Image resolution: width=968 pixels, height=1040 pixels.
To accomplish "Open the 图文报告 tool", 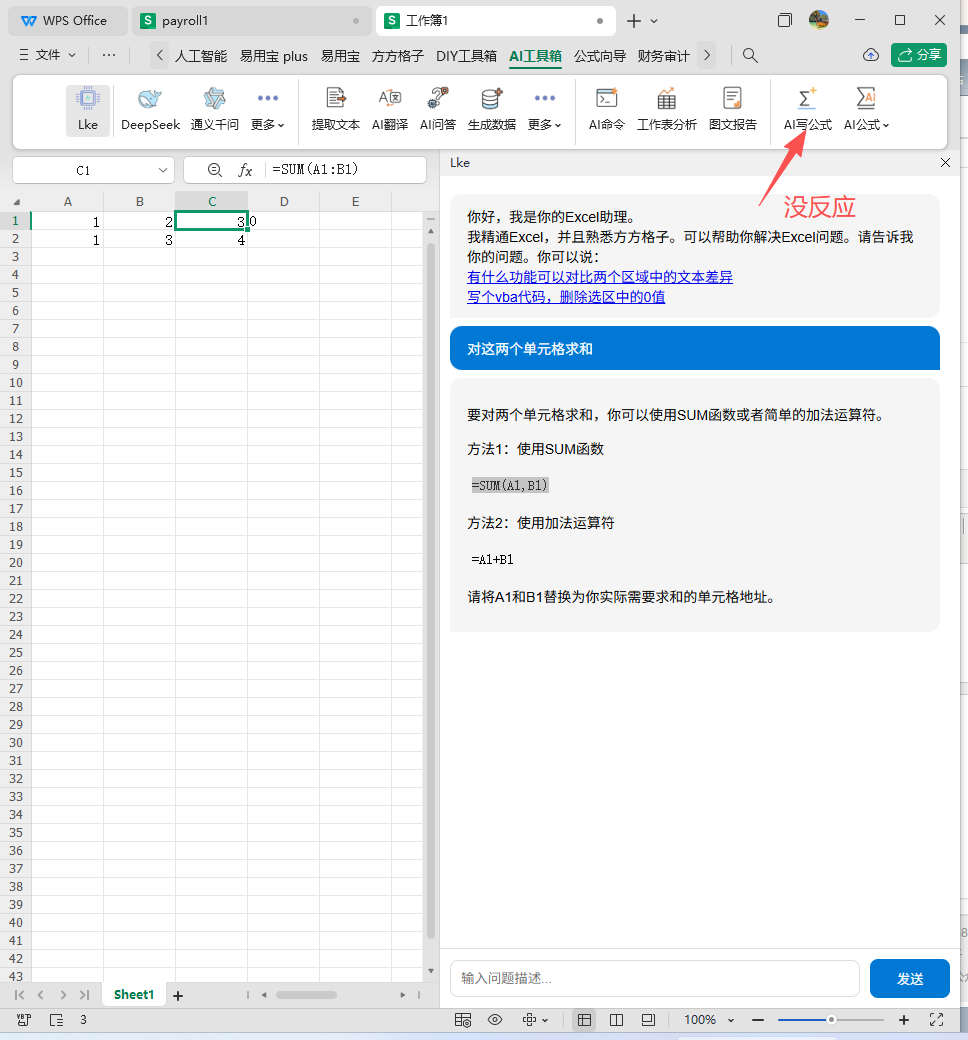I will [x=733, y=100].
